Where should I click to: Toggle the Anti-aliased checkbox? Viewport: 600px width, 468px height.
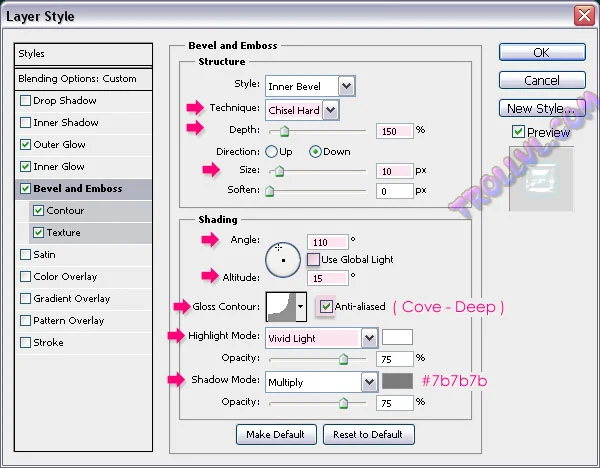pyautogui.click(x=326, y=306)
